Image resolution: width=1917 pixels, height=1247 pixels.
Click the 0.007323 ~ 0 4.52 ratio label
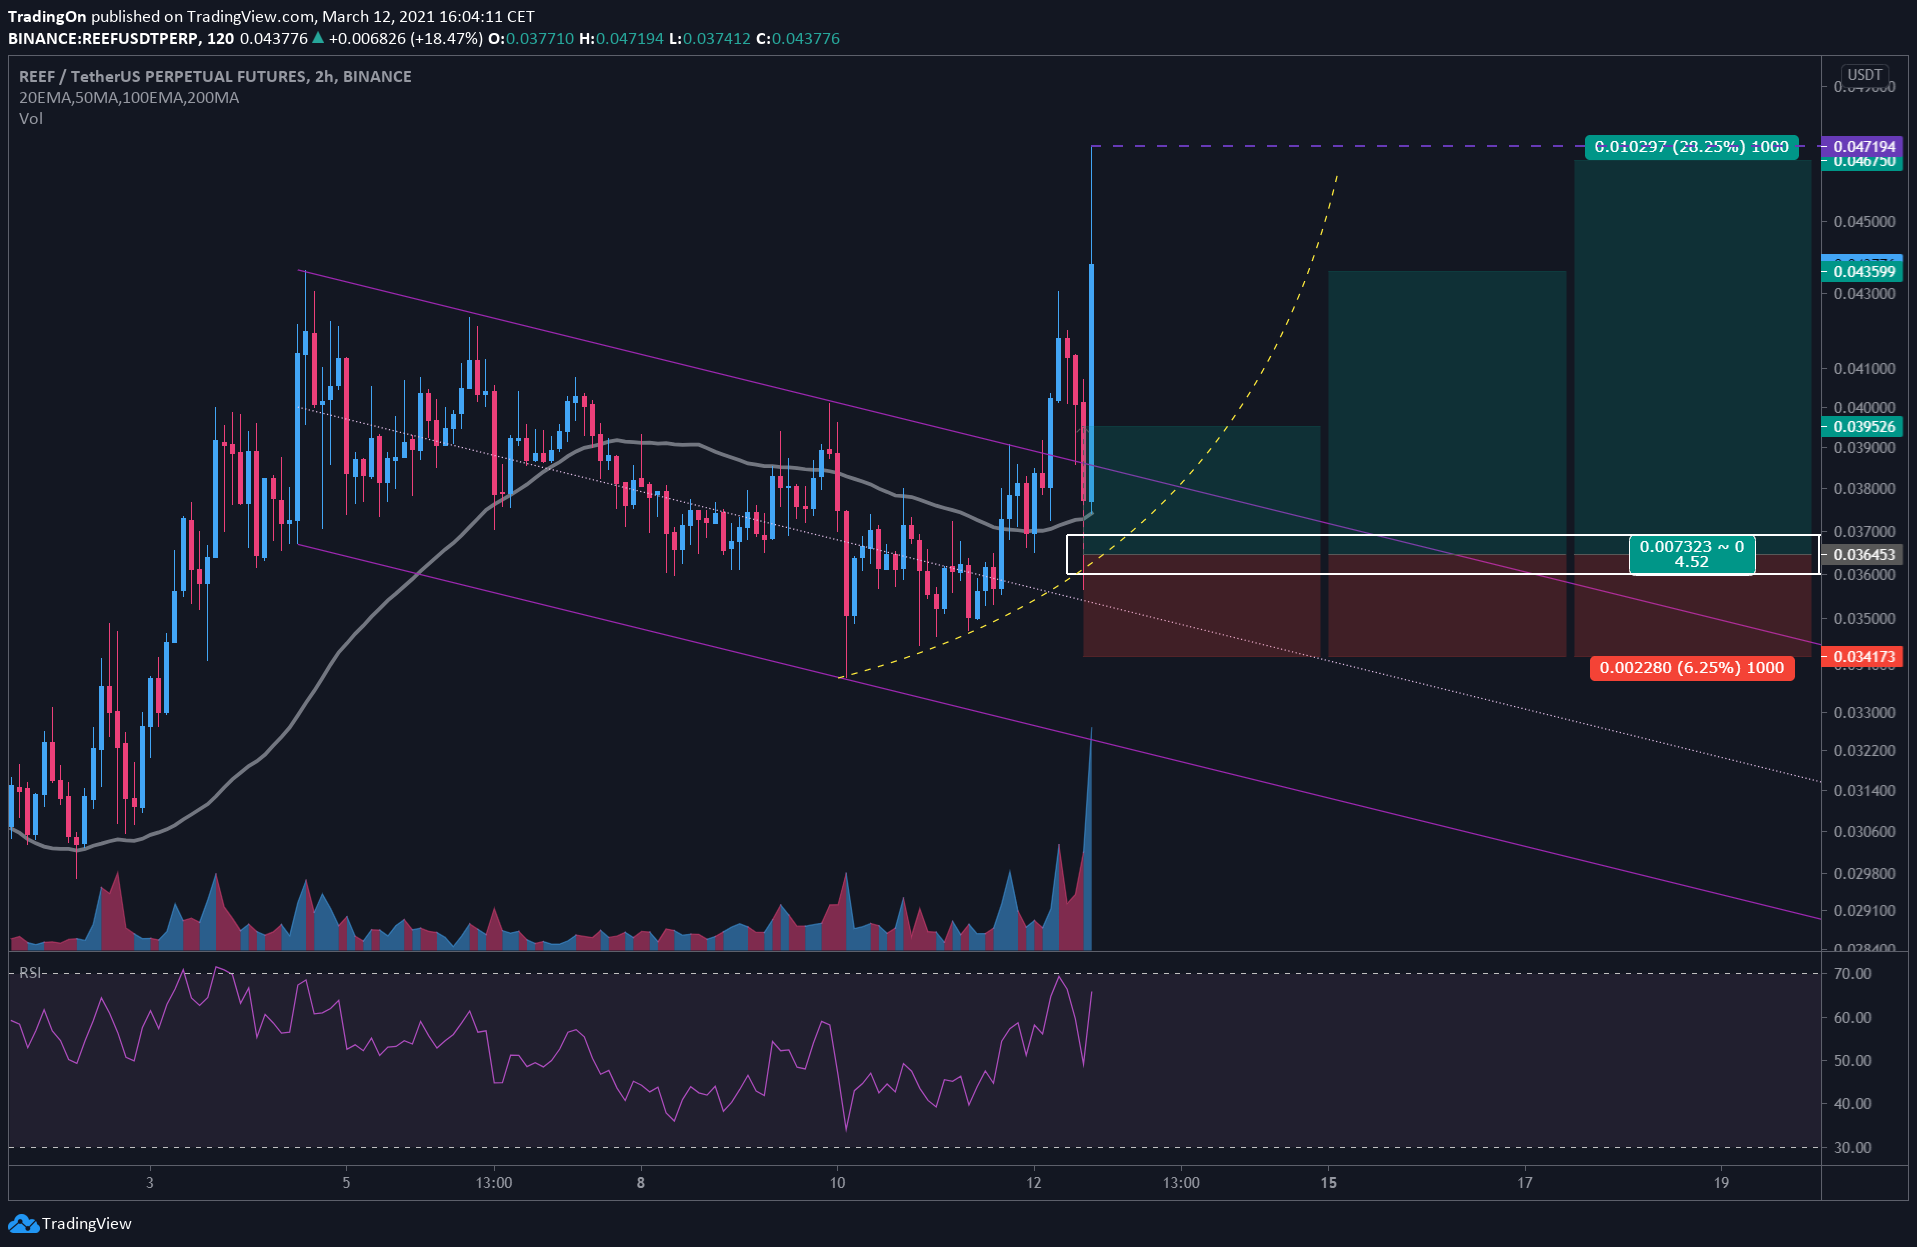click(x=1692, y=554)
